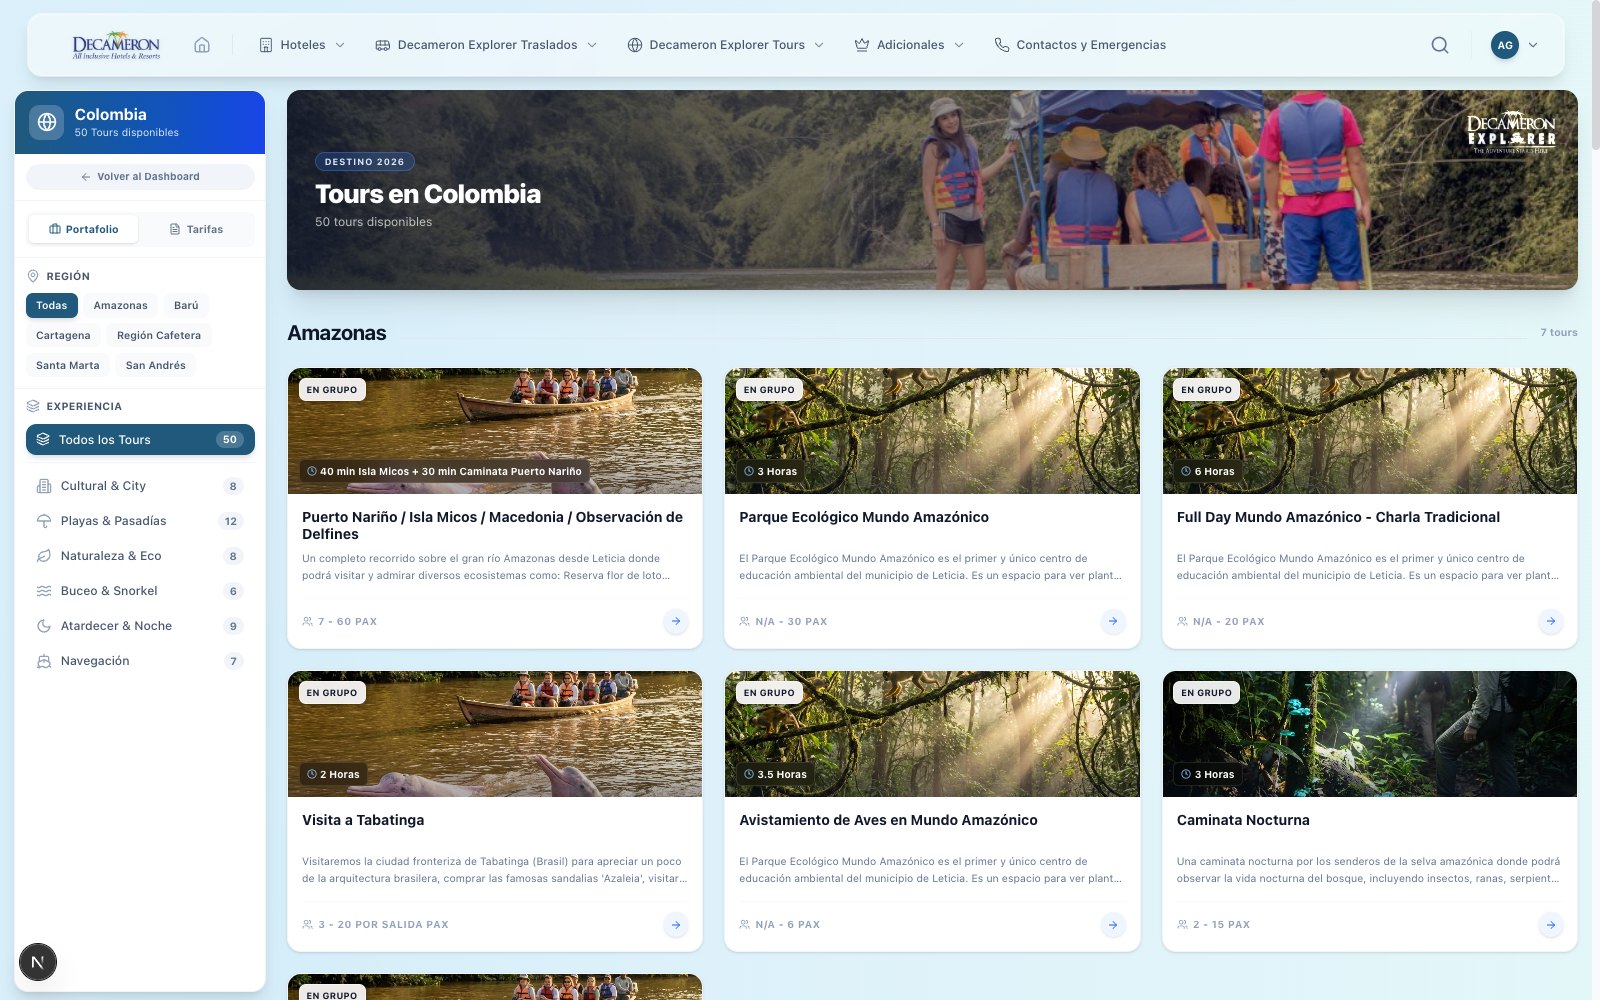Select Navegación experience
The width and height of the screenshot is (1600, 1000).
140,661
